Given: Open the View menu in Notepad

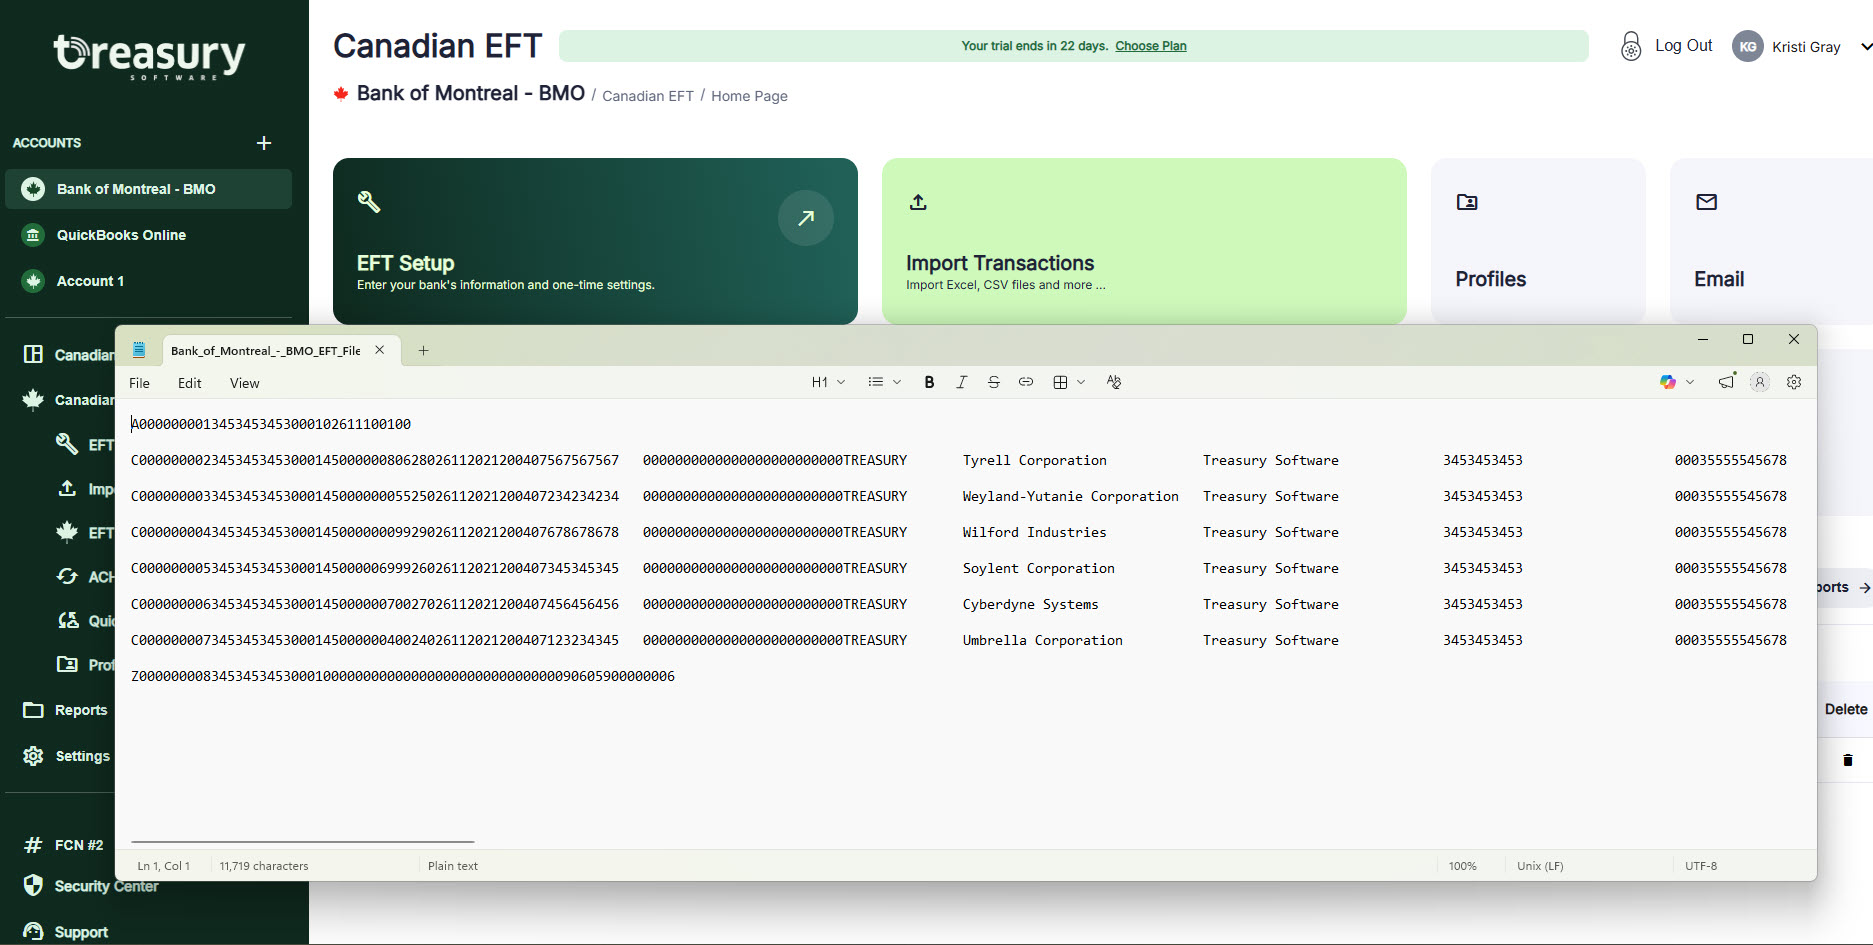Looking at the screenshot, I should point(244,383).
